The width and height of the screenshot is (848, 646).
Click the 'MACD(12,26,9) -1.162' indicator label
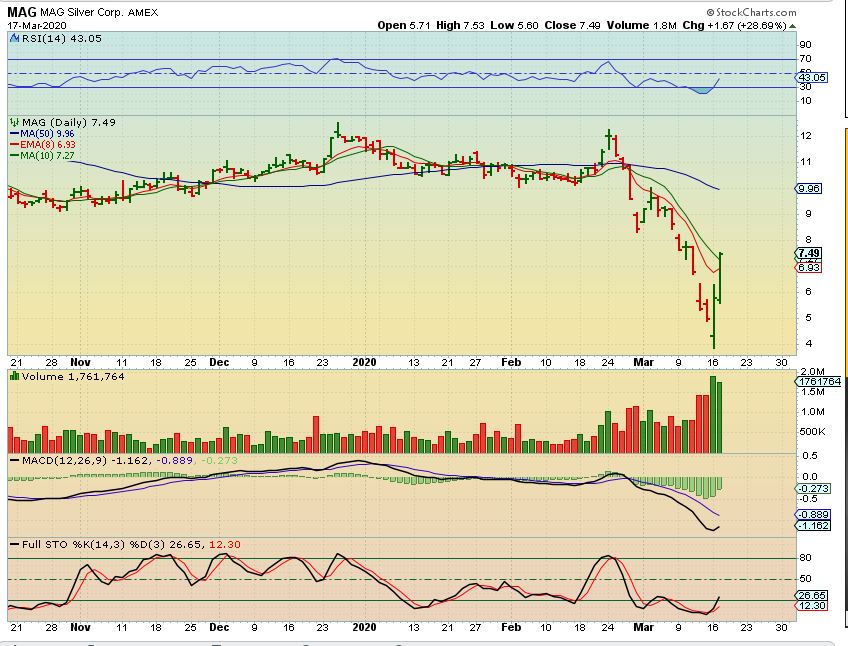pos(85,460)
